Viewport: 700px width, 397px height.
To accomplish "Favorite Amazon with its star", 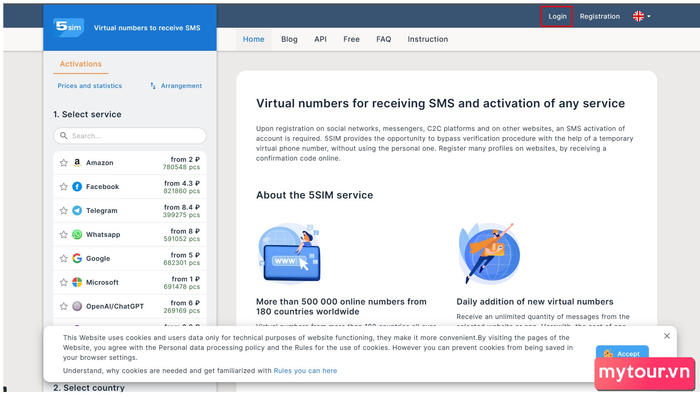I will 63,163.
